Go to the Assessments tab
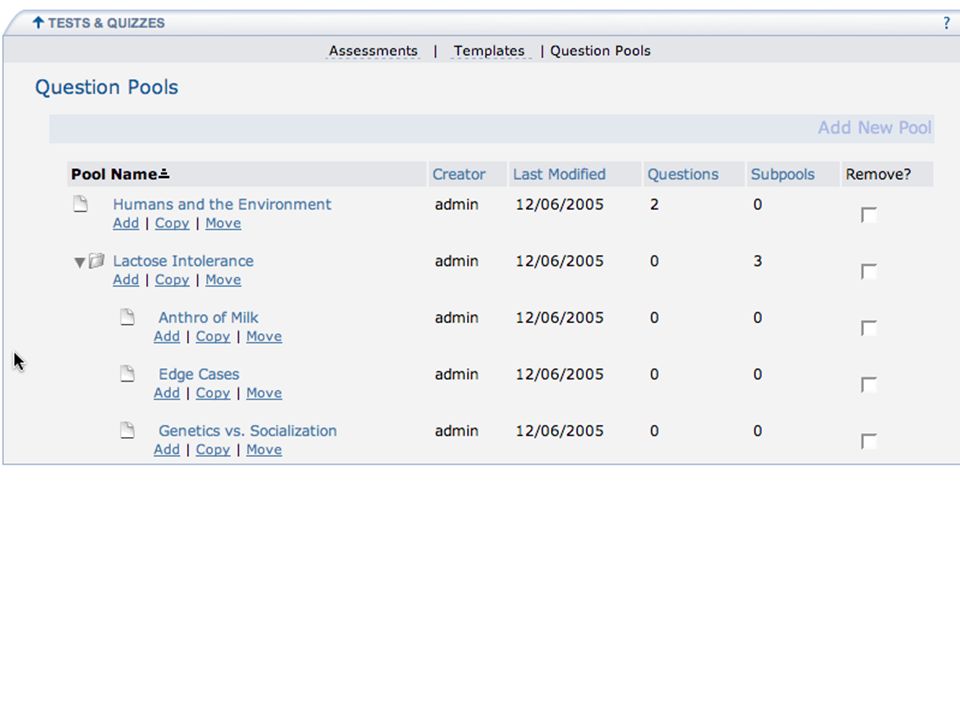 coord(373,51)
